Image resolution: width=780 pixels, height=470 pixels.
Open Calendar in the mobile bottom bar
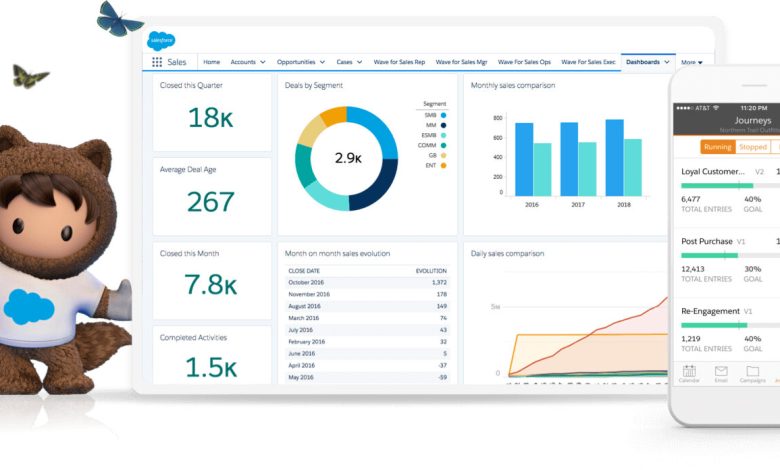tap(689, 373)
